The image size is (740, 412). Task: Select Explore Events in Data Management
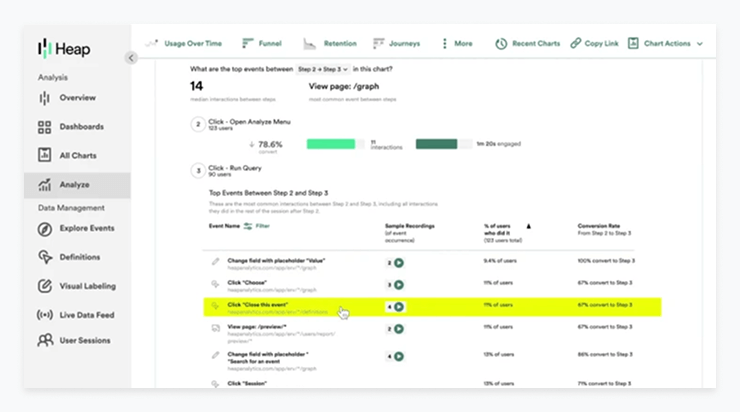86,228
